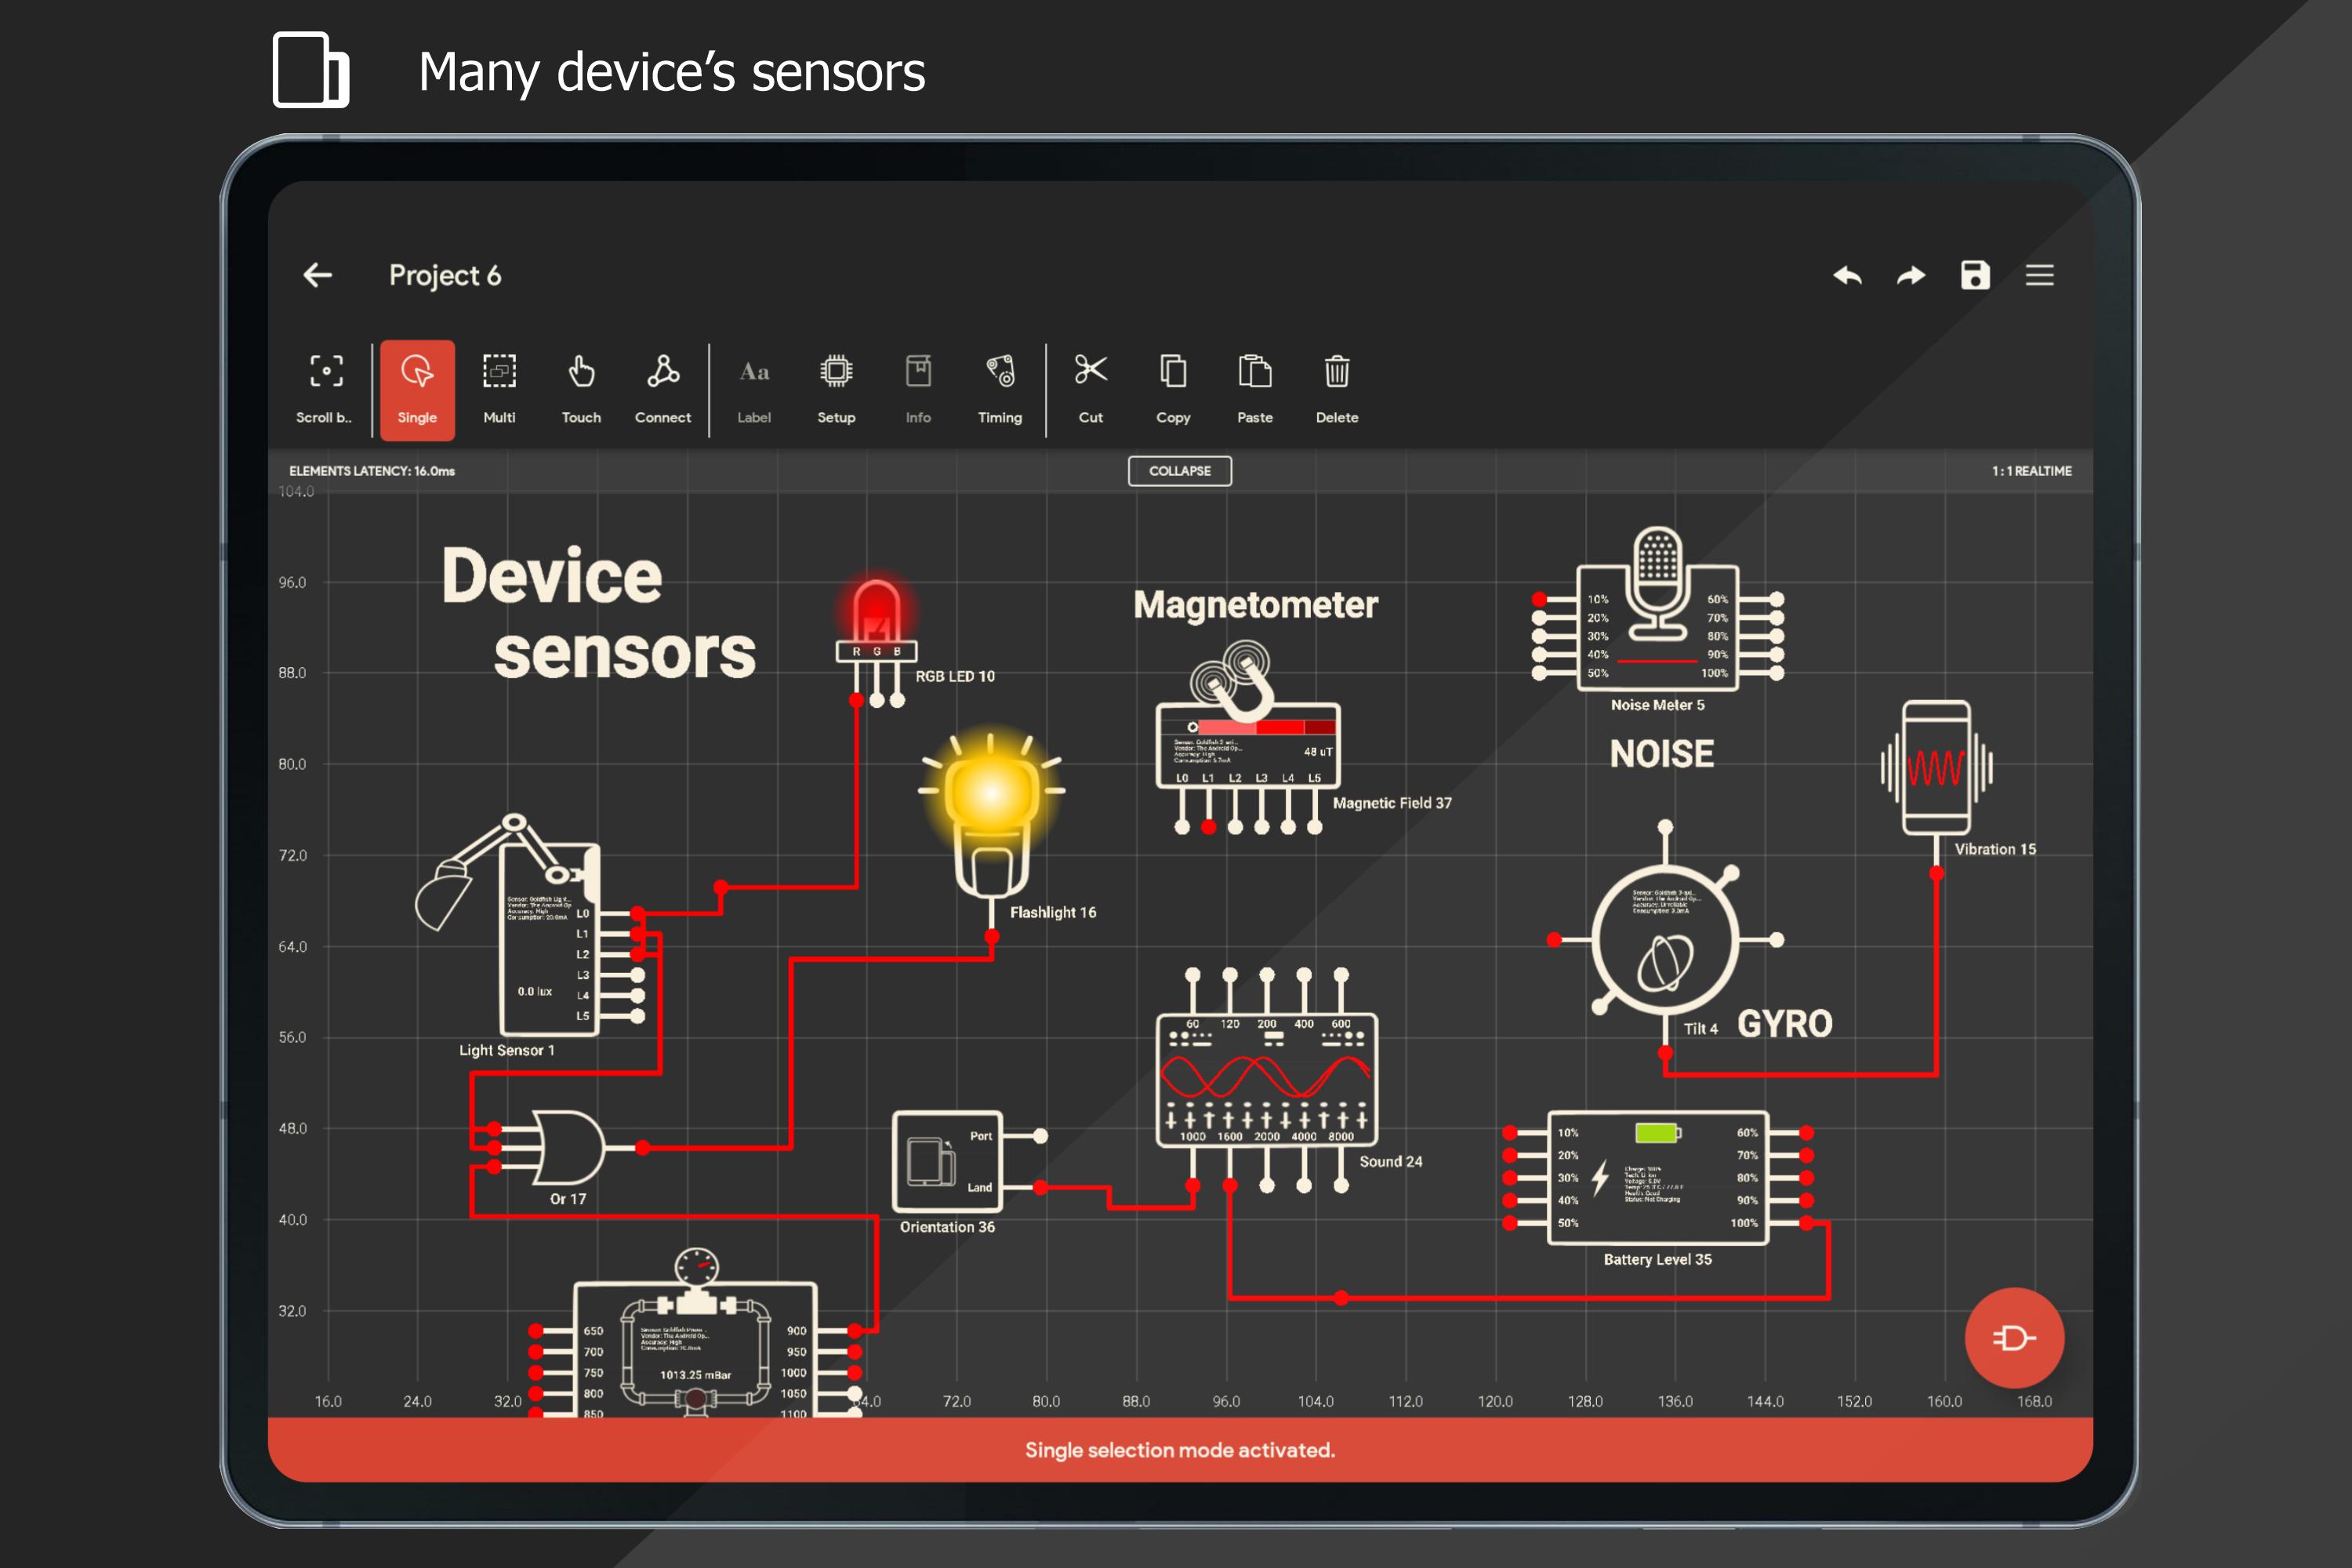The height and width of the screenshot is (1568, 2352).
Task: Activate the Multi selection tool
Action: pos(495,383)
